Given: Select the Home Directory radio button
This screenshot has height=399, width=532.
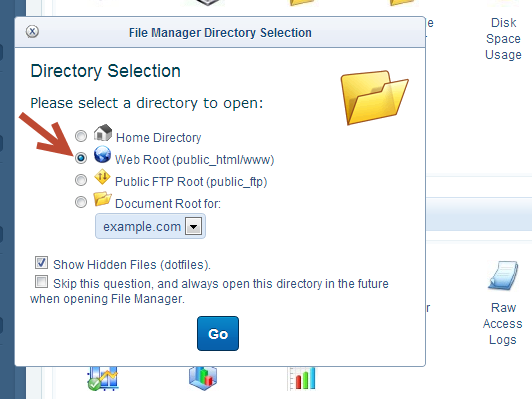Looking at the screenshot, I should point(81,136).
